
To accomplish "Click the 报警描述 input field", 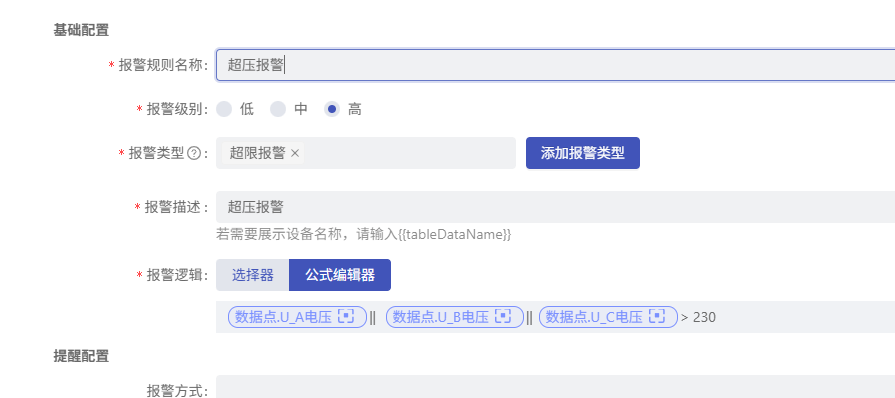I will 555,207.
